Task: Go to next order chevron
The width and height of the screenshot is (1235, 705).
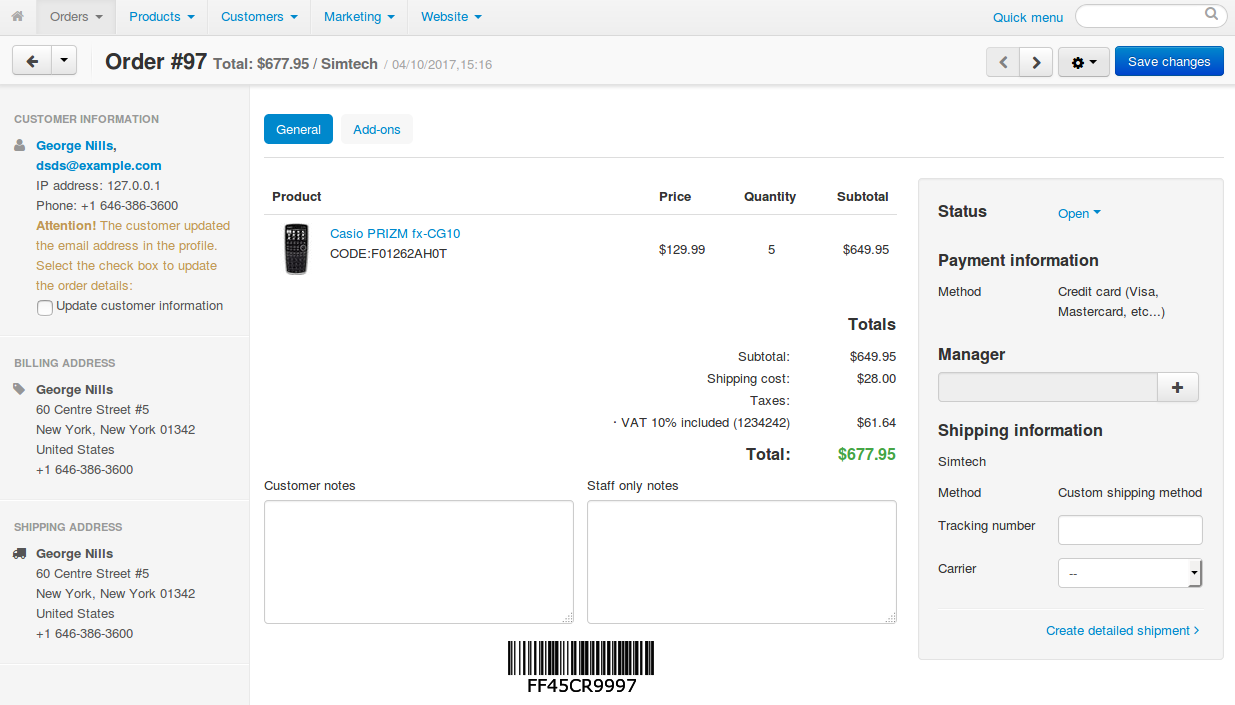Action: click(x=1037, y=62)
